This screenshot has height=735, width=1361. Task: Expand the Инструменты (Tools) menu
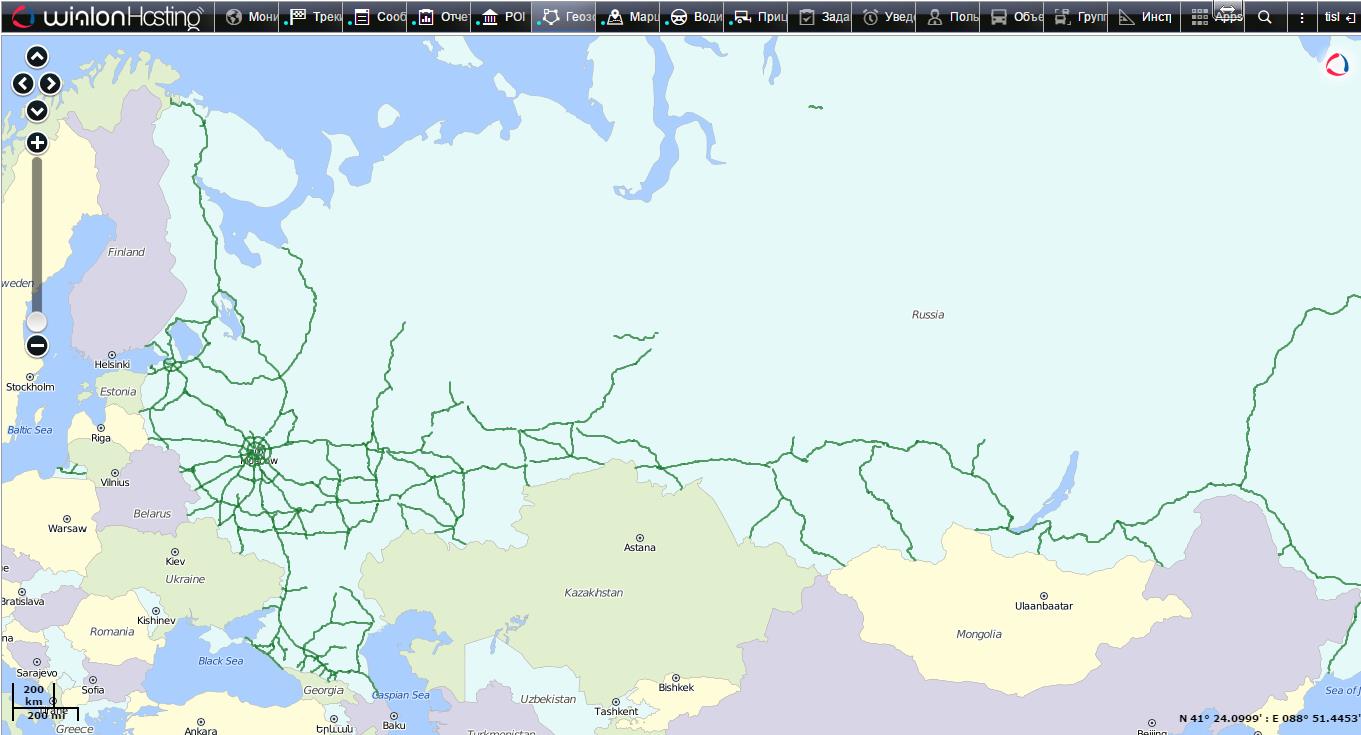1143,17
